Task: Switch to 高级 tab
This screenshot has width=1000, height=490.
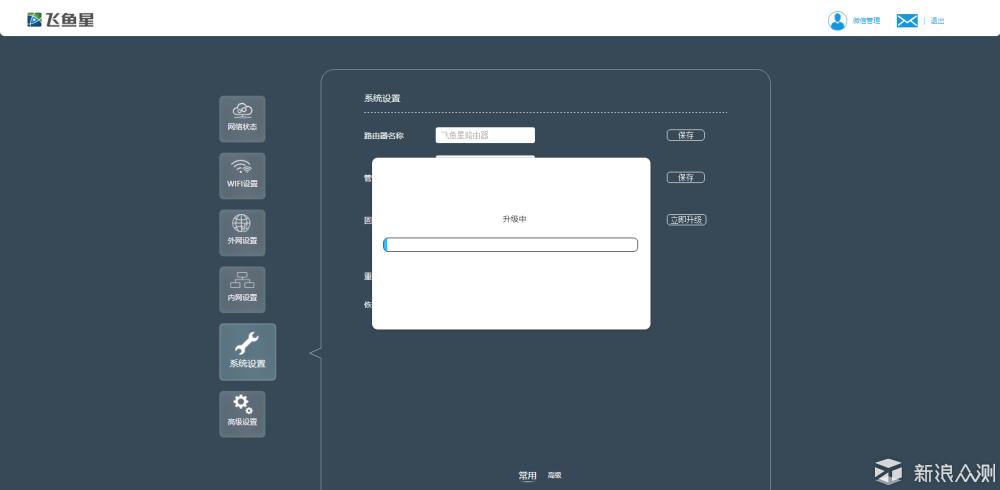Action: click(554, 475)
